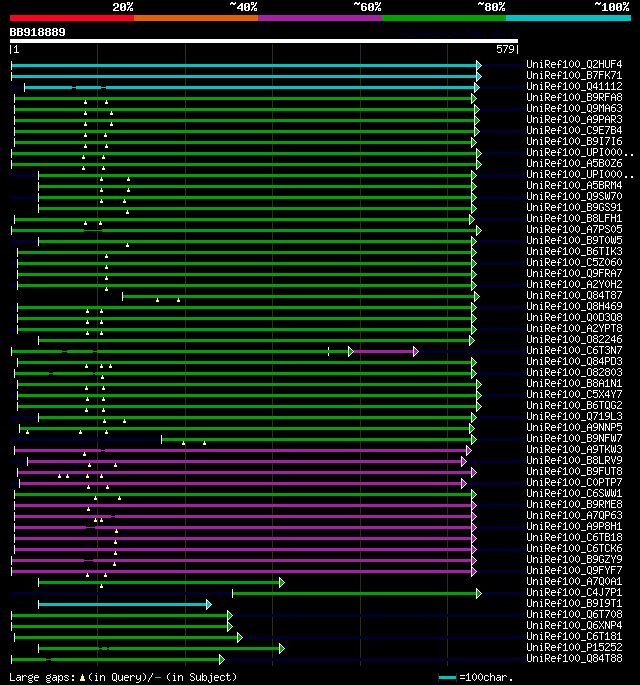Open the UniRef100_B9FUT8 hit
The image size is (640, 685).
click(x=574, y=471)
